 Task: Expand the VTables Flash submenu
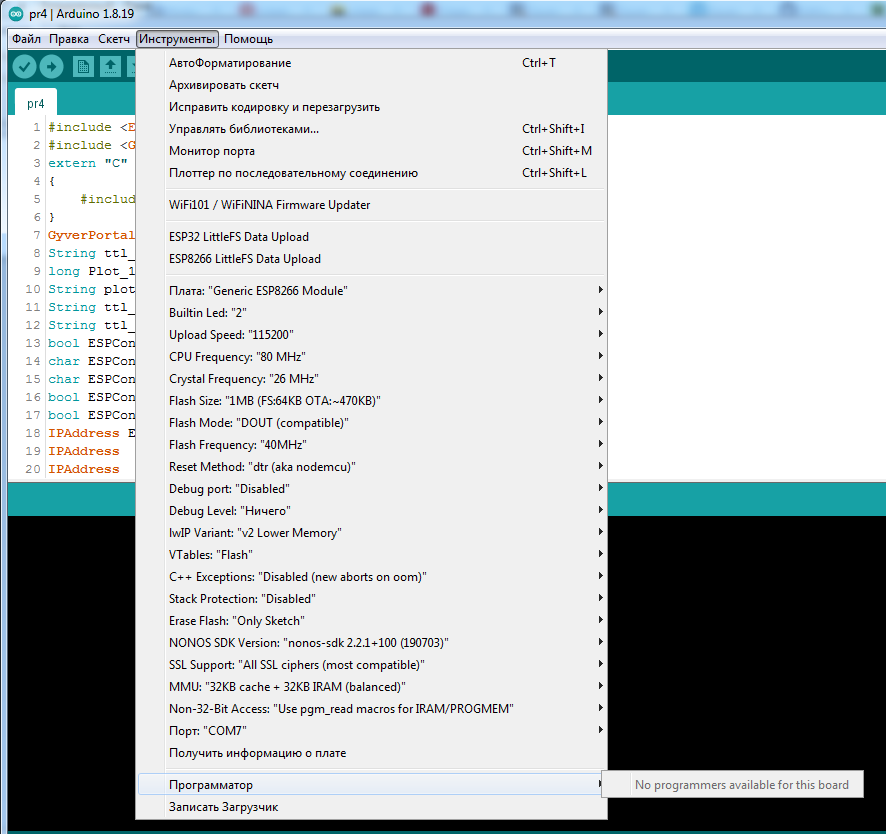(371, 555)
